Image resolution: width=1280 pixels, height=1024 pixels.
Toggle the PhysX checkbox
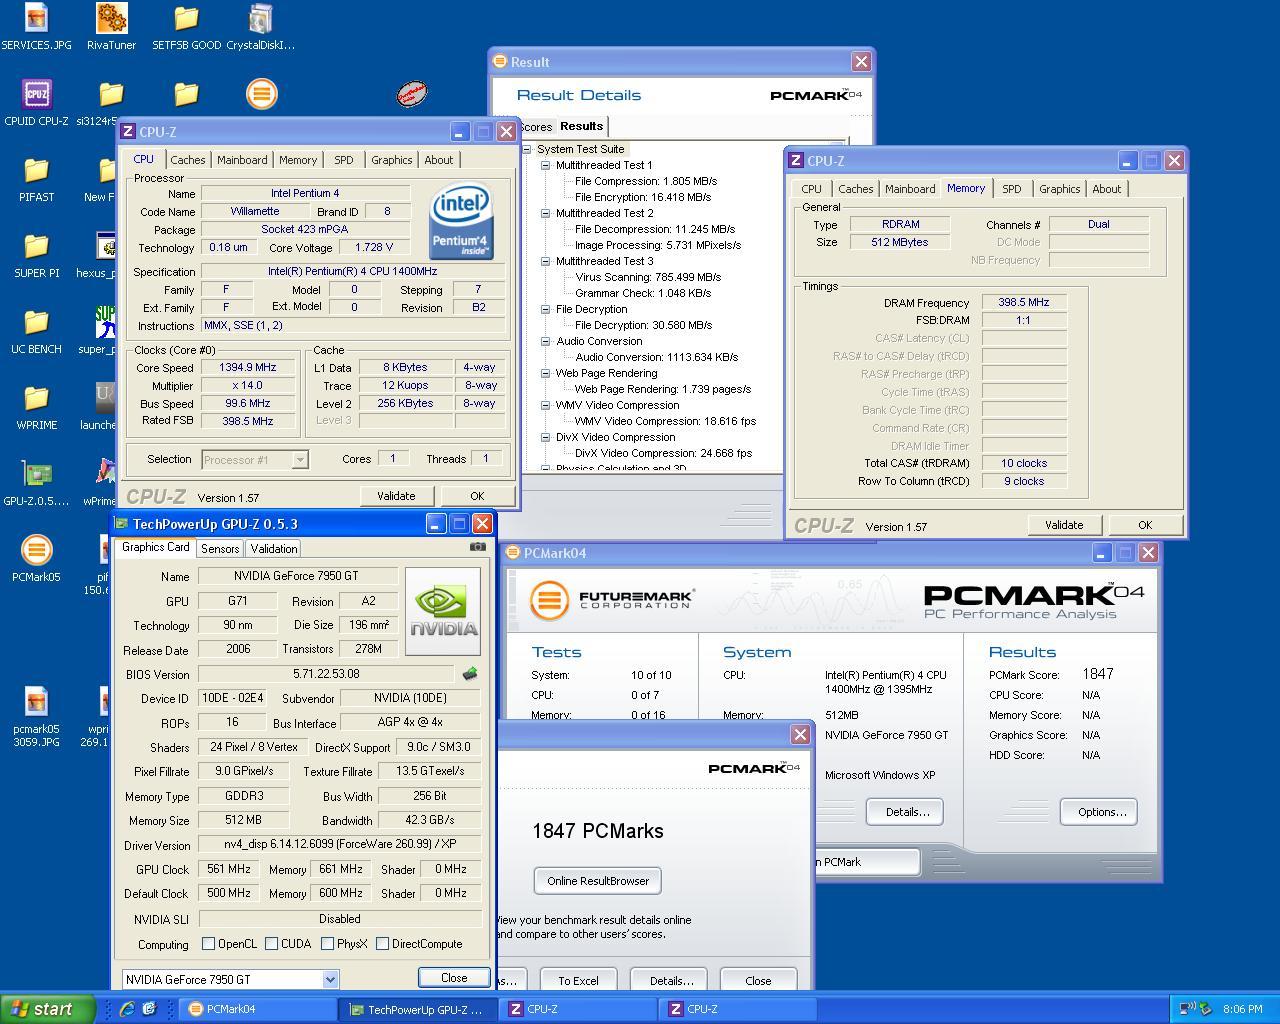pyautogui.click(x=327, y=943)
